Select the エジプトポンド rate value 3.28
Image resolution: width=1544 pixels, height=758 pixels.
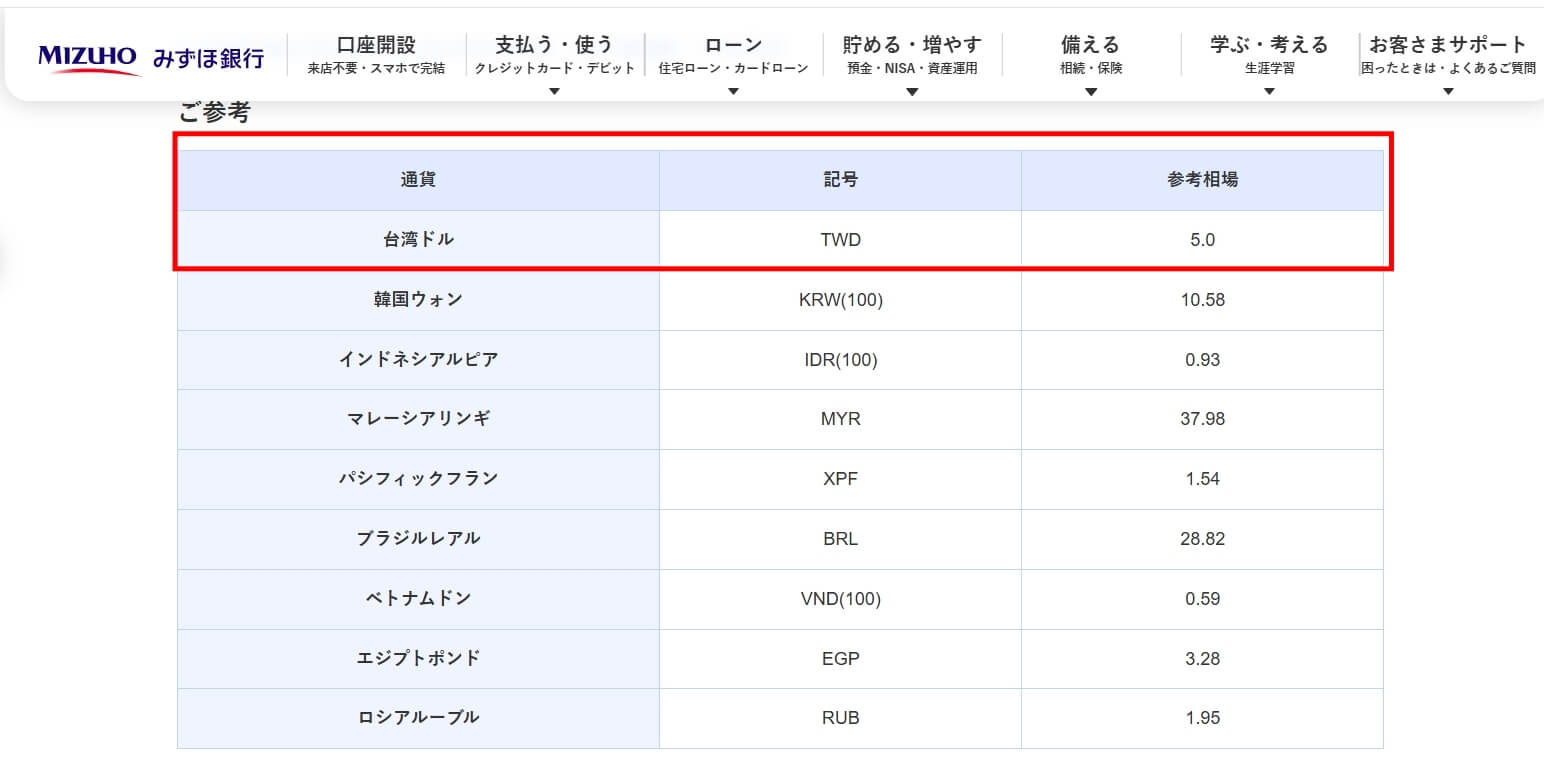(1202, 658)
